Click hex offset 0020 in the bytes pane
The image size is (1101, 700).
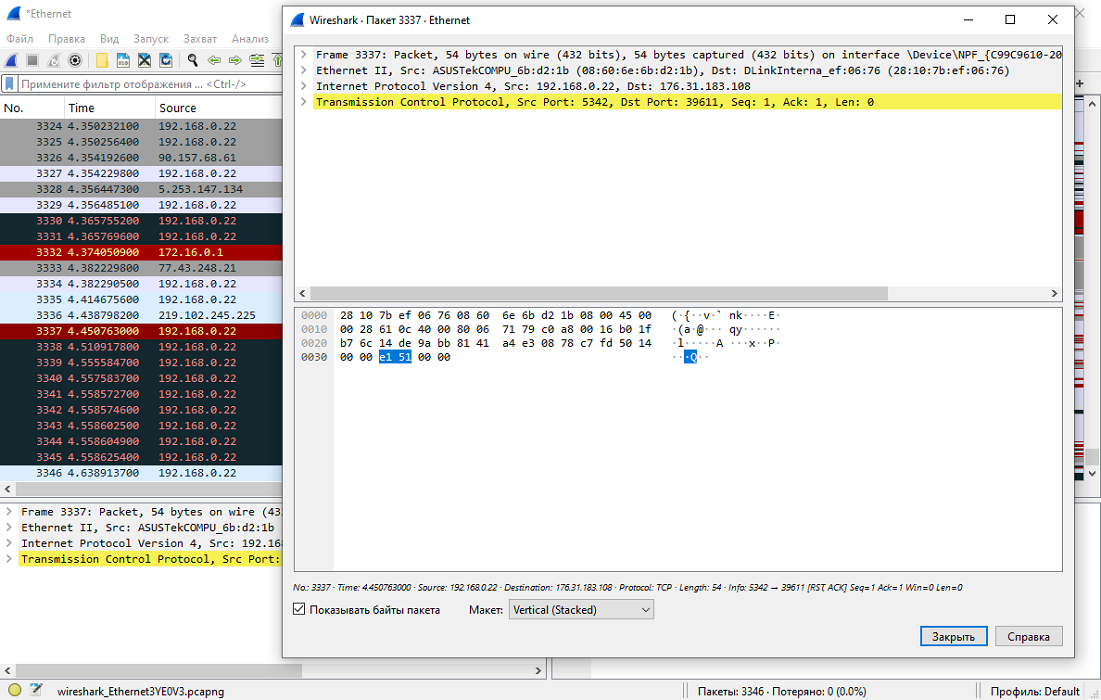click(x=314, y=343)
